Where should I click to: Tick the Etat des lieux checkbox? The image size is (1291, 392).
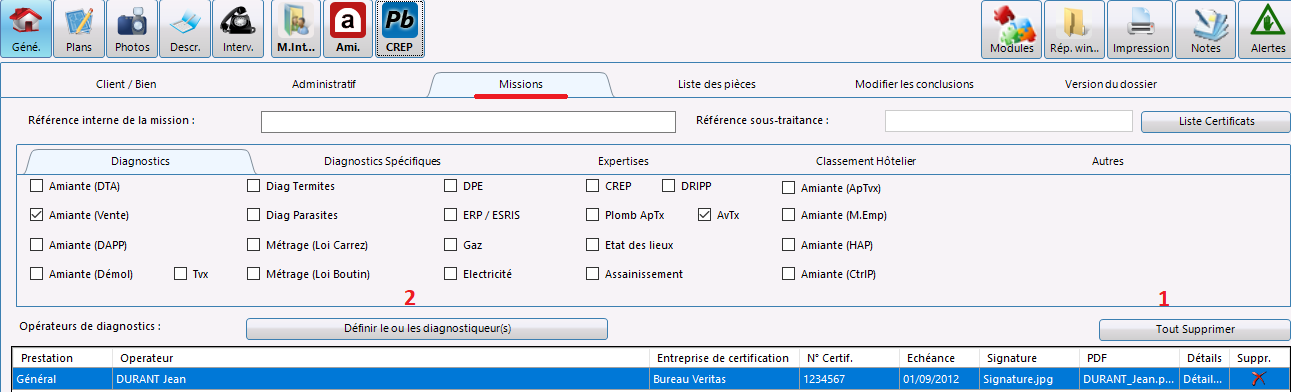594,244
